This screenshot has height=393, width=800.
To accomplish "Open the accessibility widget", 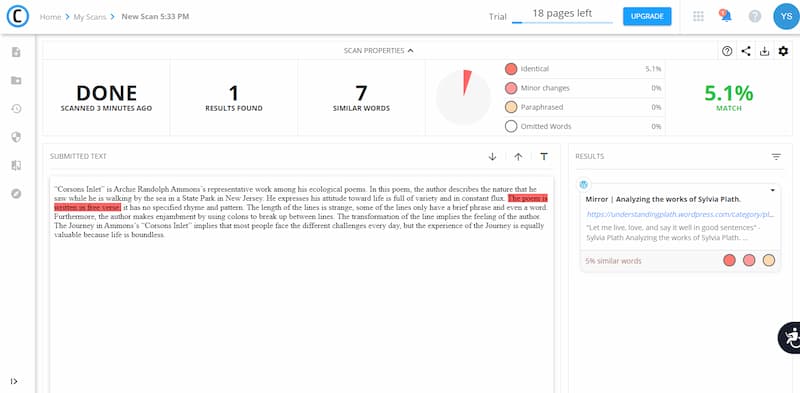I will [789, 338].
